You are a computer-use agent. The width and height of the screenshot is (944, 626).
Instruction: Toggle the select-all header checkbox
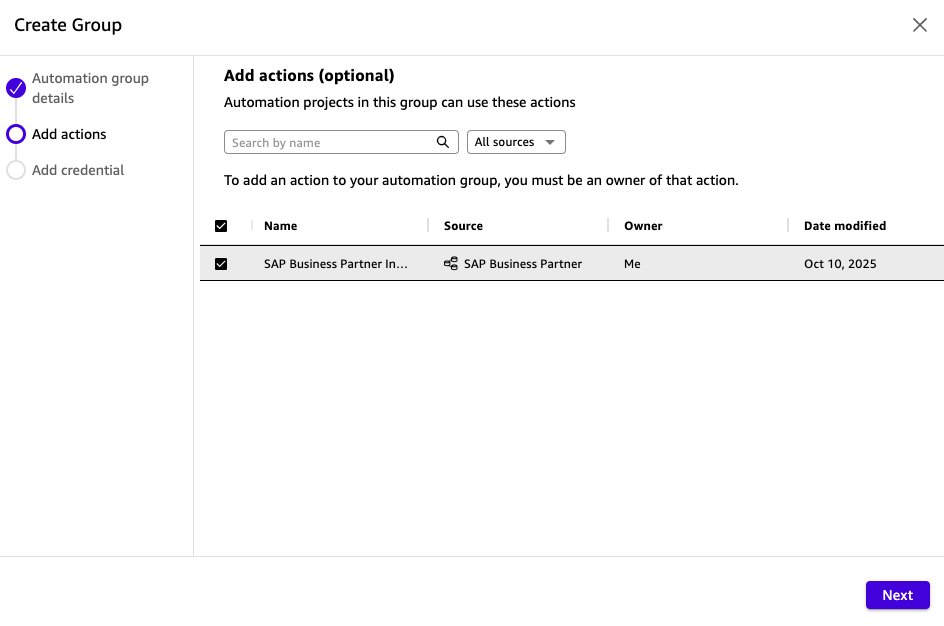tap(221, 226)
